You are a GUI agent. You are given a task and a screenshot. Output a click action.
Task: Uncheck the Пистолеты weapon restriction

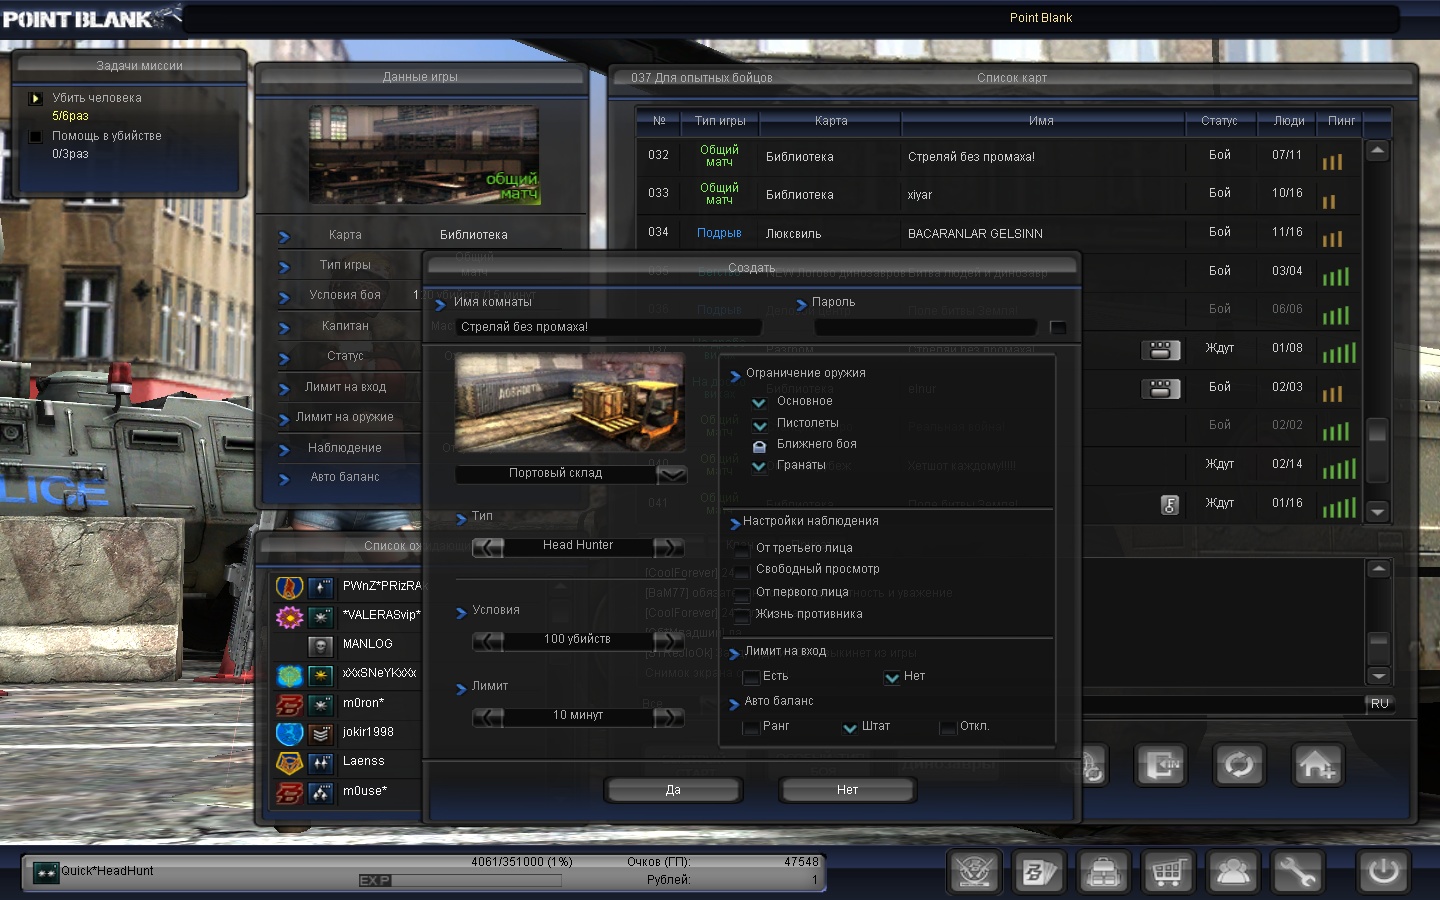pyautogui.click(x=760, y=424)
